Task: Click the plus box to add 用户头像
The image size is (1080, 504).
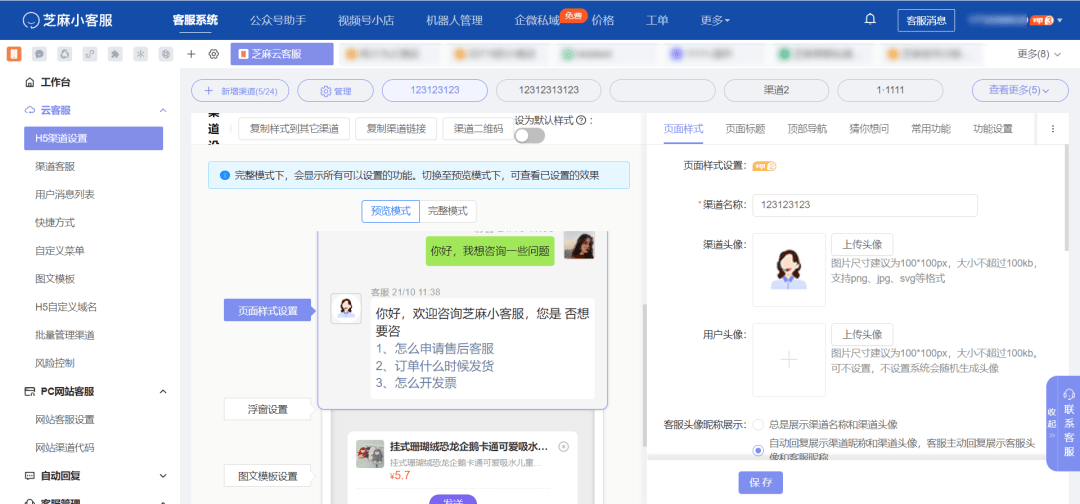Action: click(789, 359)
